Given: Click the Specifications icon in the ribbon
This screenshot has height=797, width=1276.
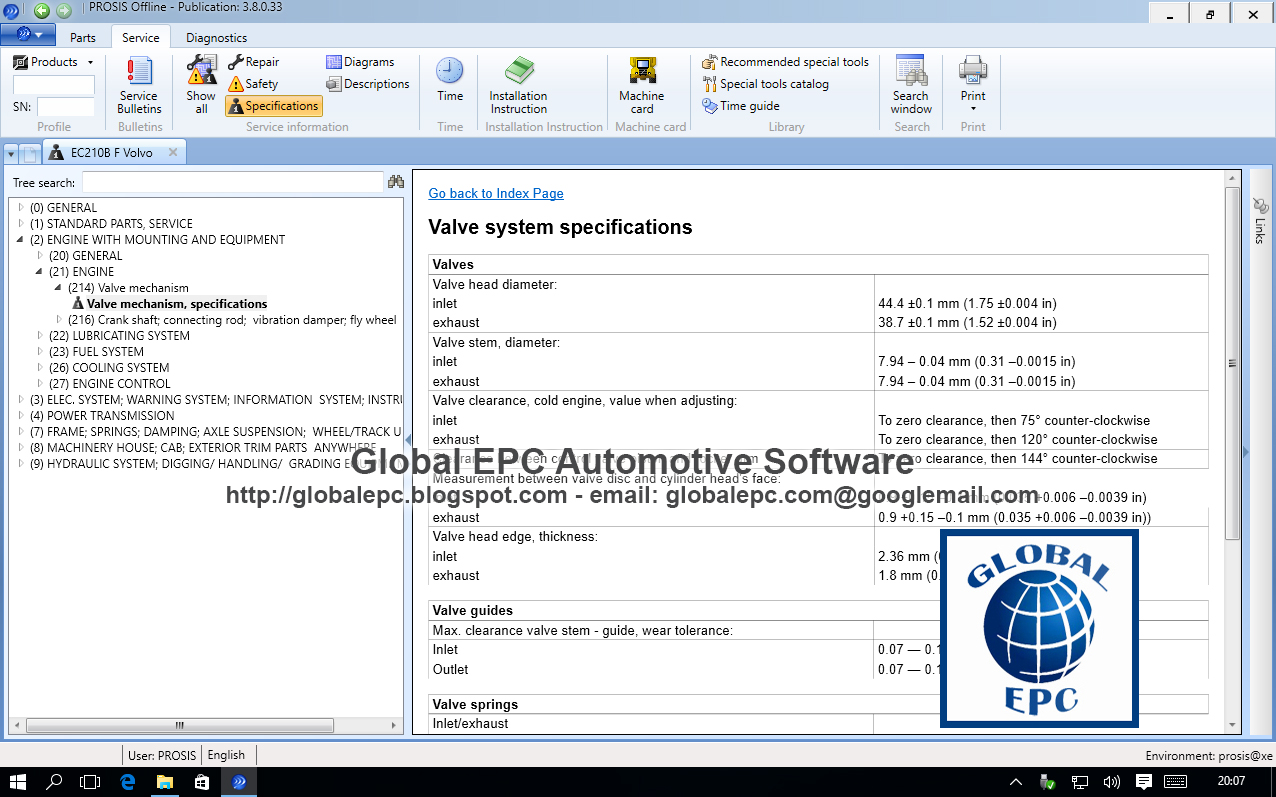Looking at the screenshot, I should [x=273, y=105].
